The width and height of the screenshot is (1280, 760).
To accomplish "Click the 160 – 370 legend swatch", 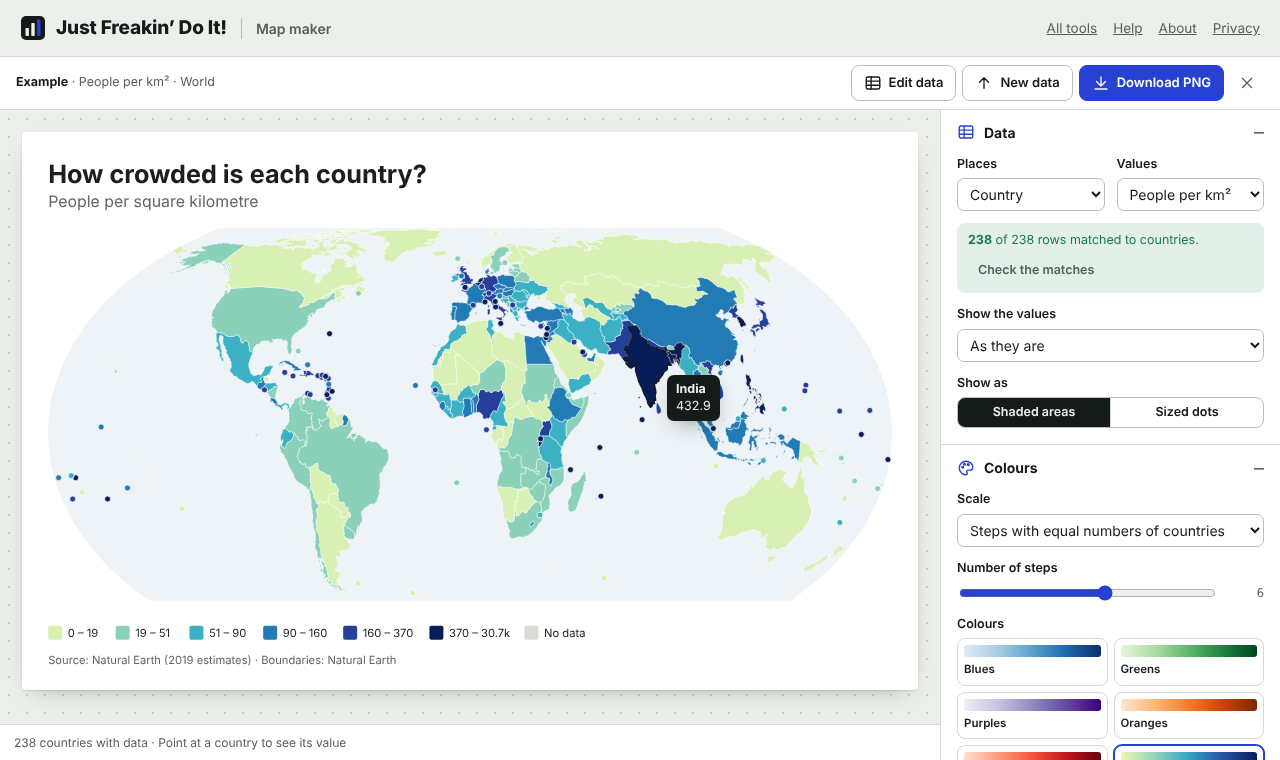I will tap(350, 633).
